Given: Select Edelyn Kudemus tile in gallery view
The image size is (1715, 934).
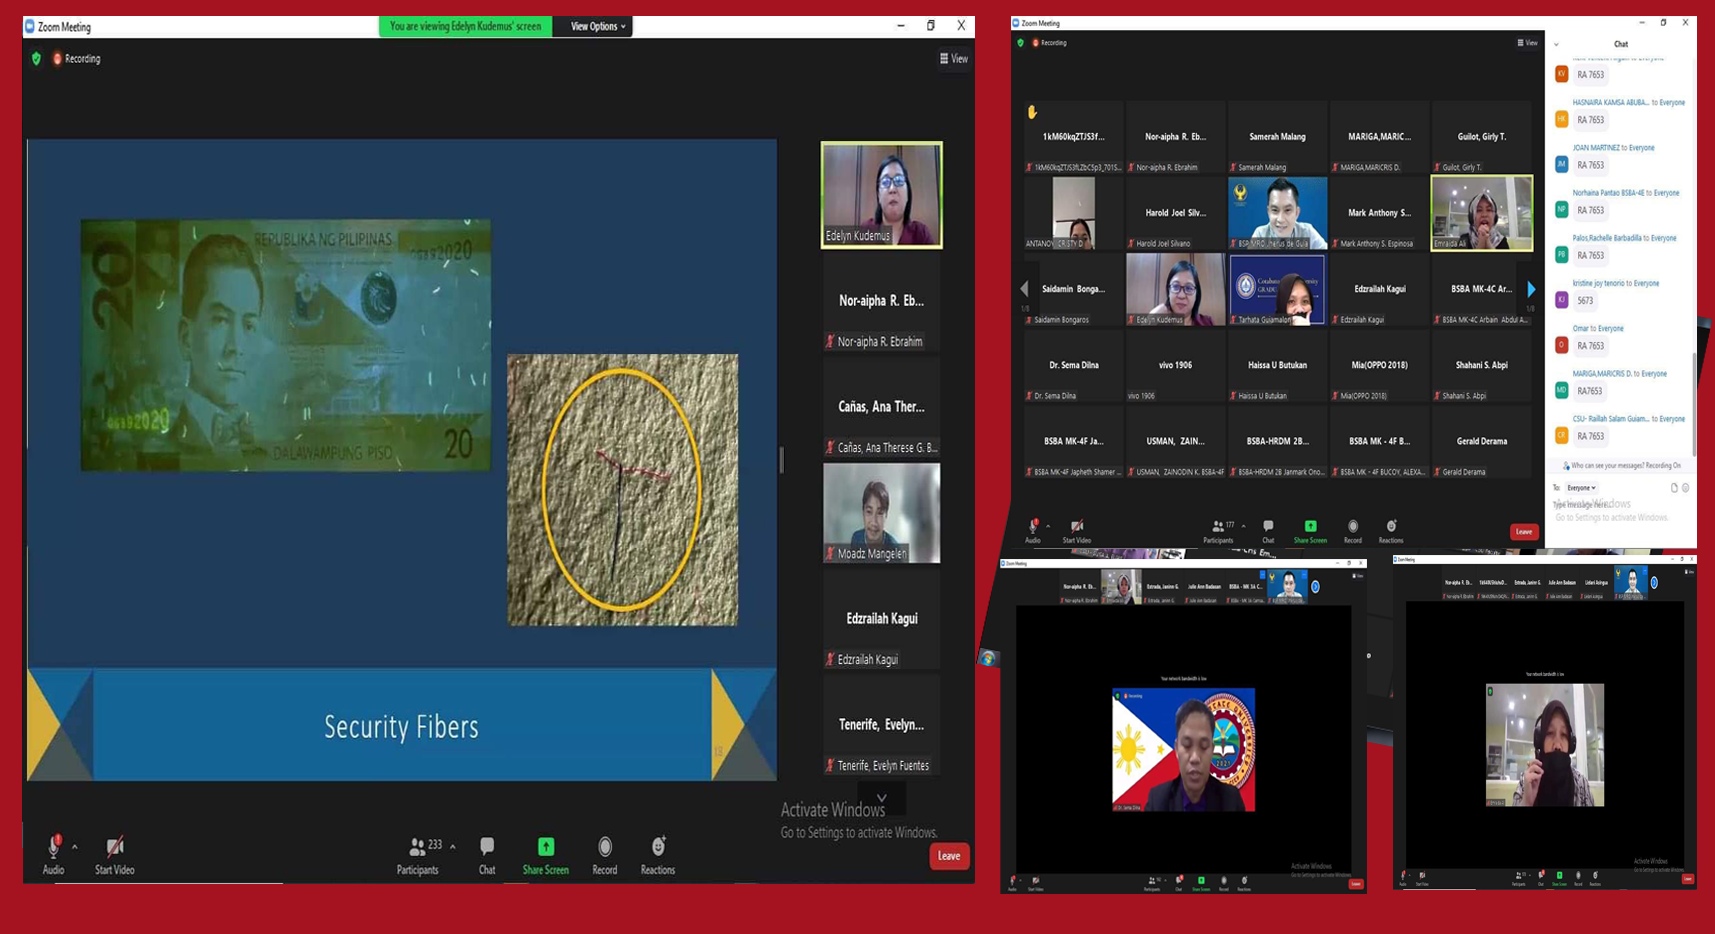Looking at the screenshot, I should coord(1175,289).
